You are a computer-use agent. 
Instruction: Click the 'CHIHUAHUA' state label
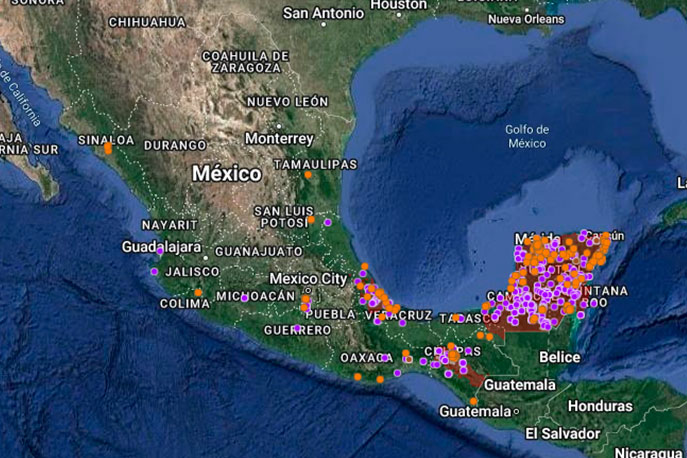coord(147,22)
